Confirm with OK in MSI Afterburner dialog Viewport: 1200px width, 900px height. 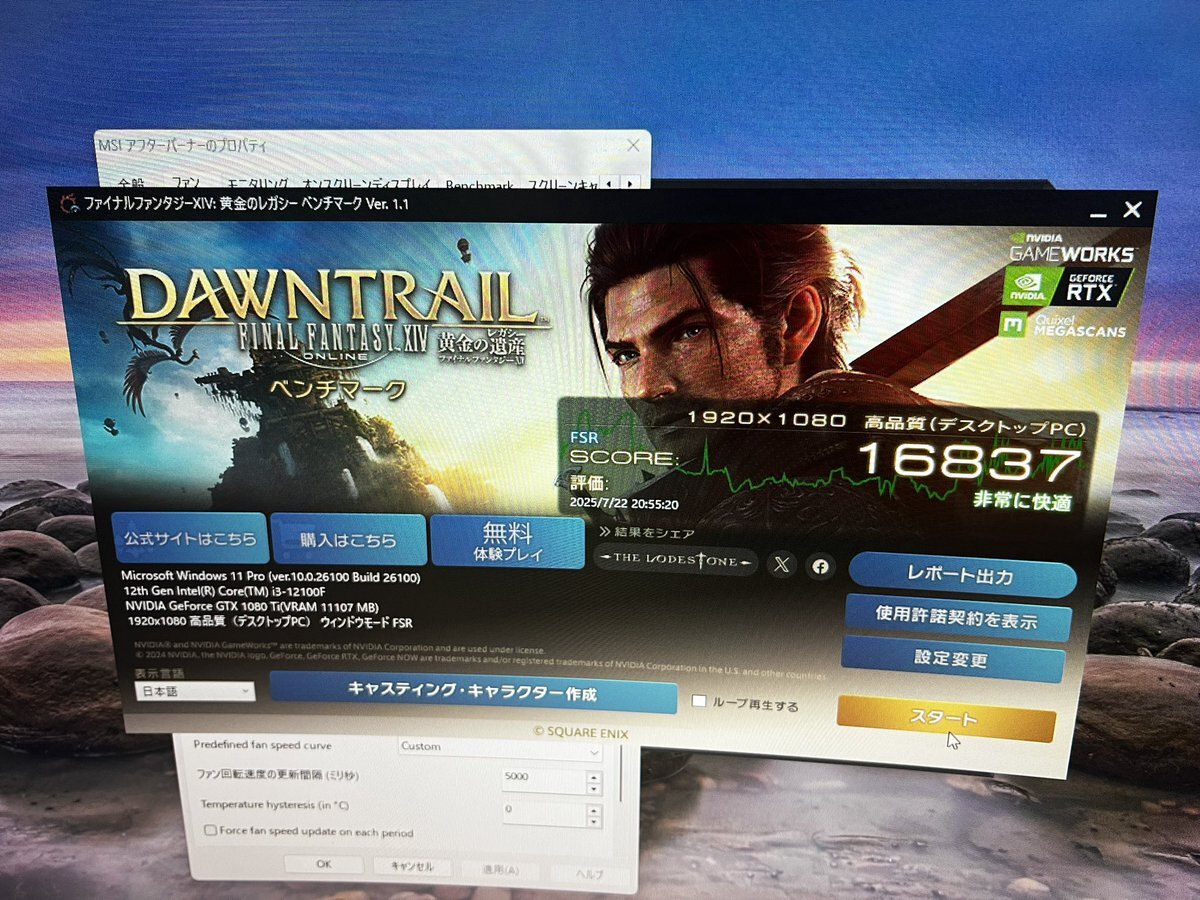[x=323, y=864]
